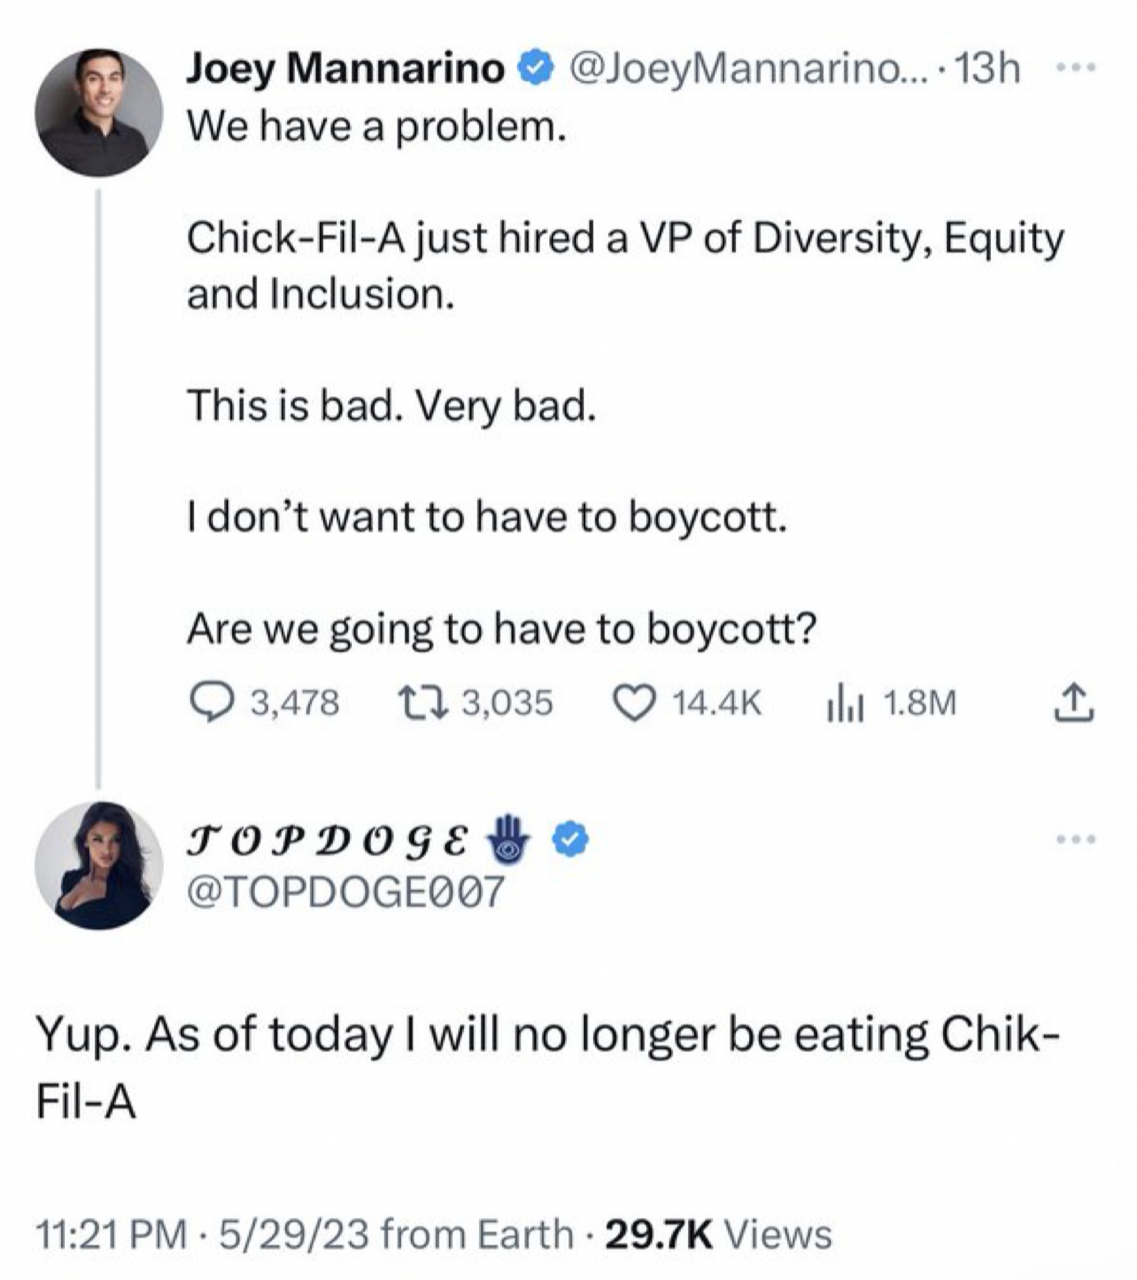Click the 13h timestamp on Joey's tweet
1137x1280 pixels.
point(988,69)
